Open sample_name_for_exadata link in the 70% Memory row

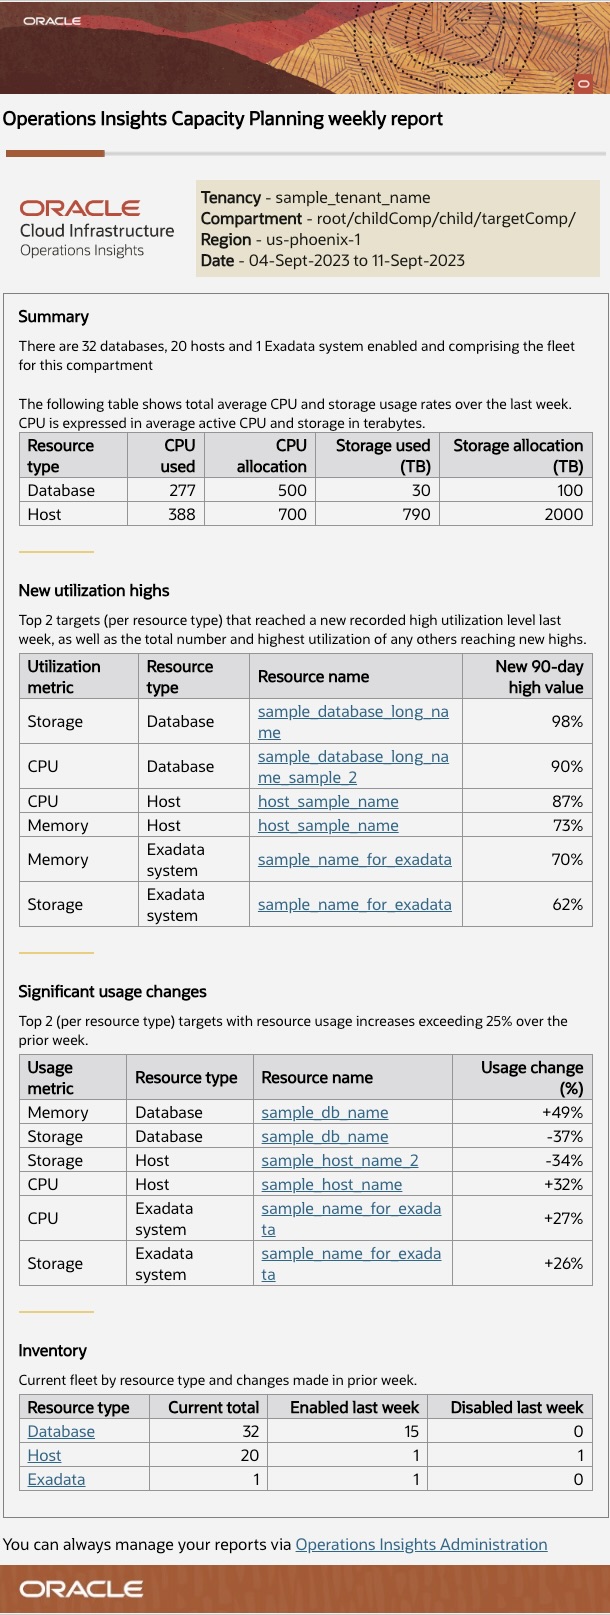(x=354, y=859)
